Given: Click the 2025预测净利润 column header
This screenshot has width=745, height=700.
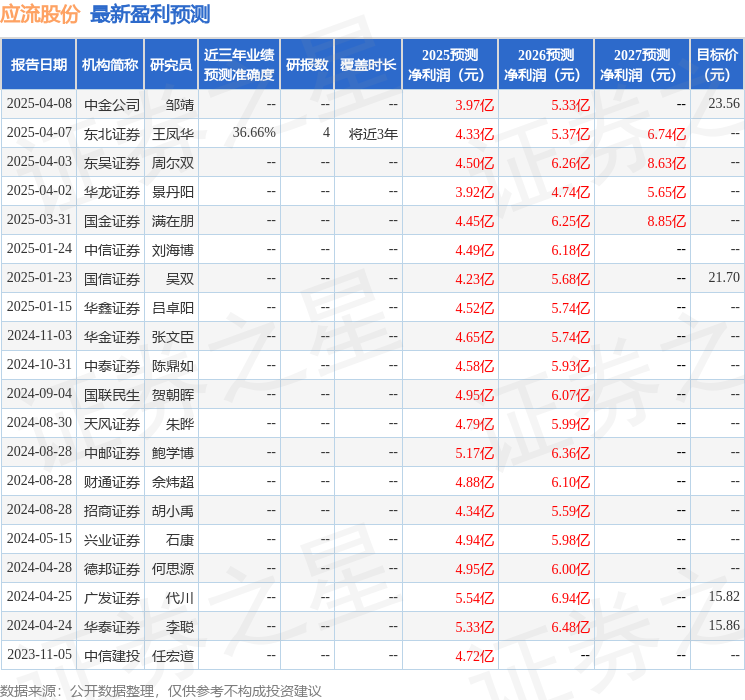Looking at the screenshot, I should [x=450, y=65].
